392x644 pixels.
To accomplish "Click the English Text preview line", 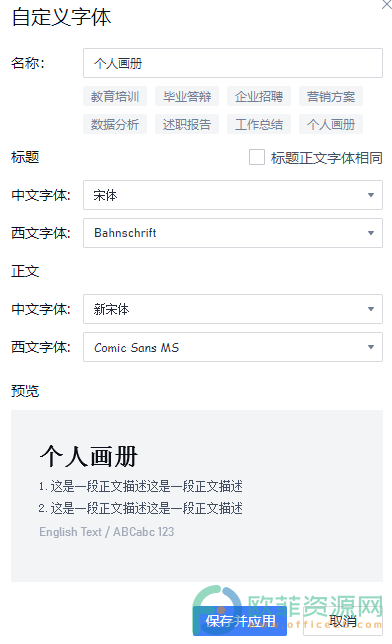I will coord(107,532).
